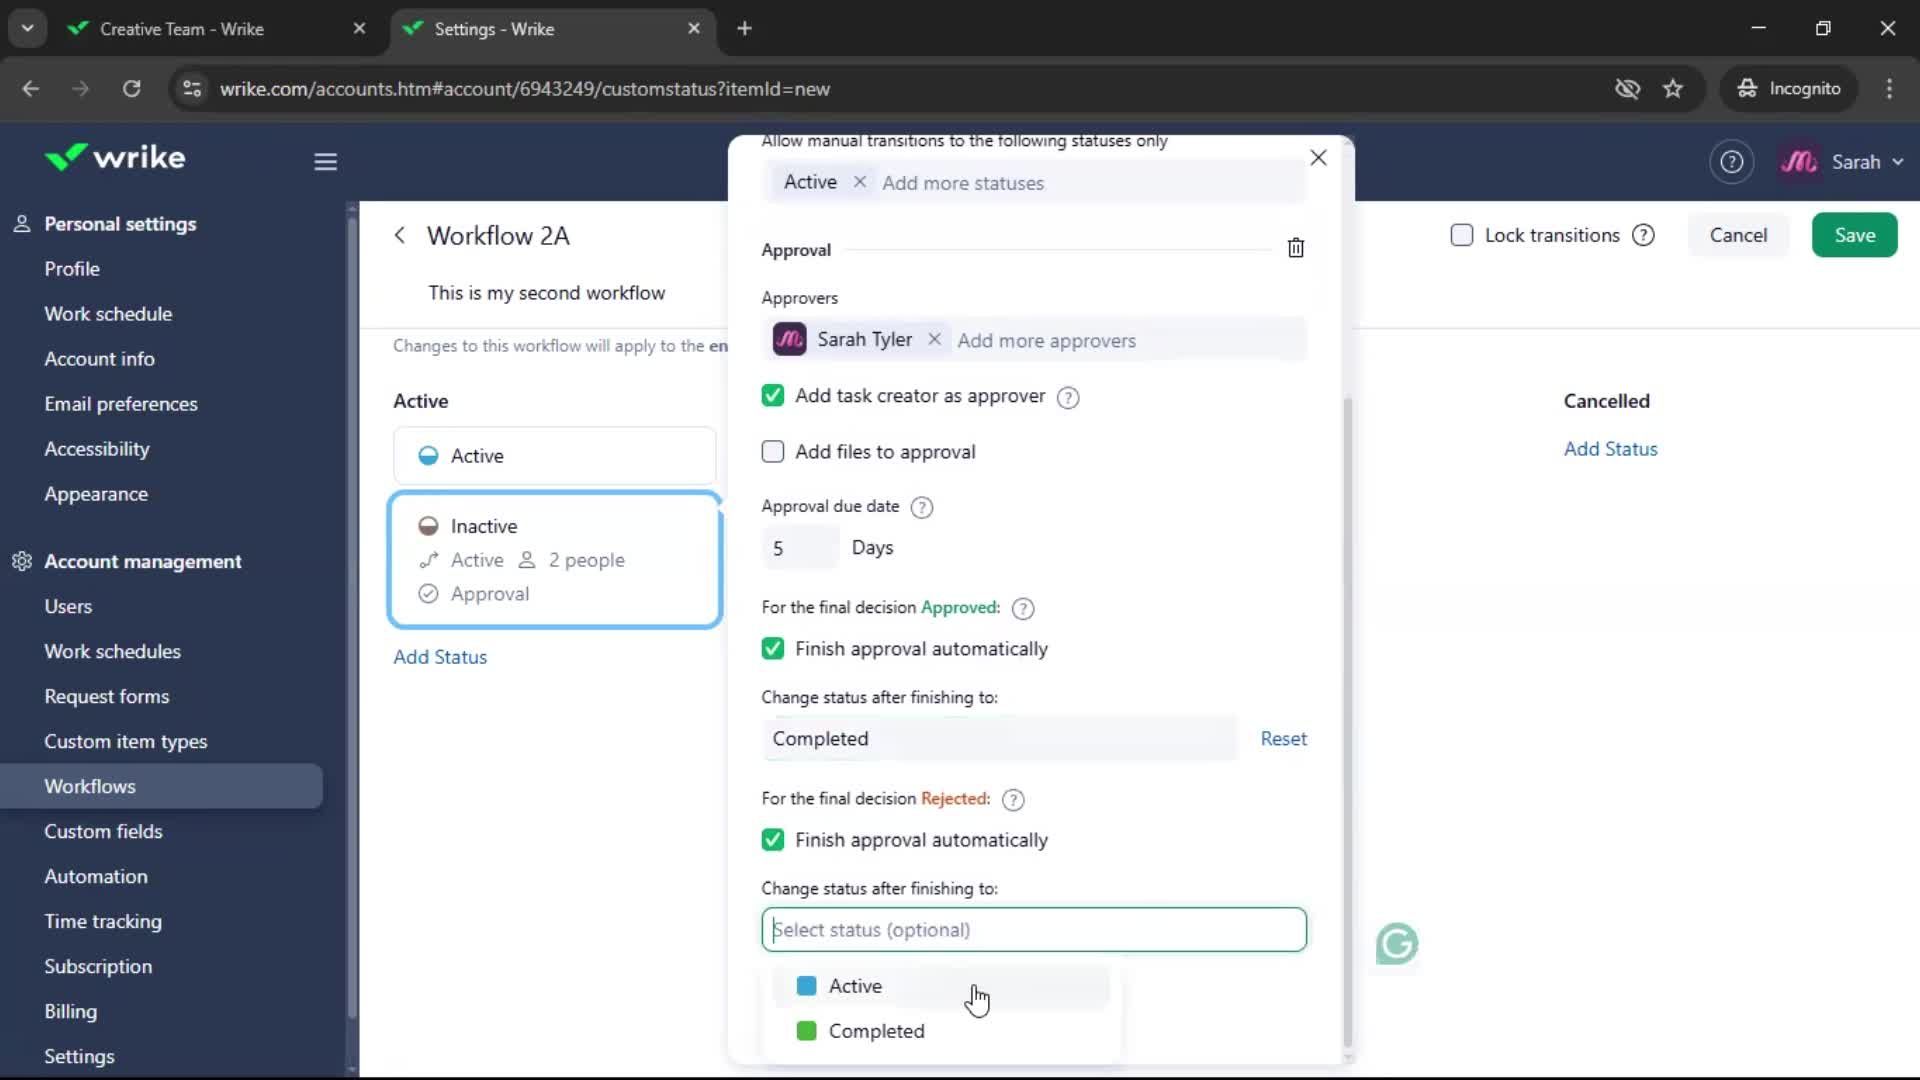Screen dimensions: 1920x1080
Task: Reload the browser page
Action: click(x=131, y=89)
